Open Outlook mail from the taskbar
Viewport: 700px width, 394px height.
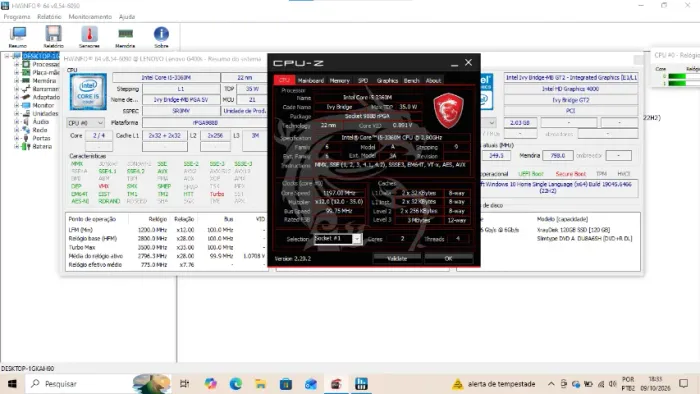[311, 384]
